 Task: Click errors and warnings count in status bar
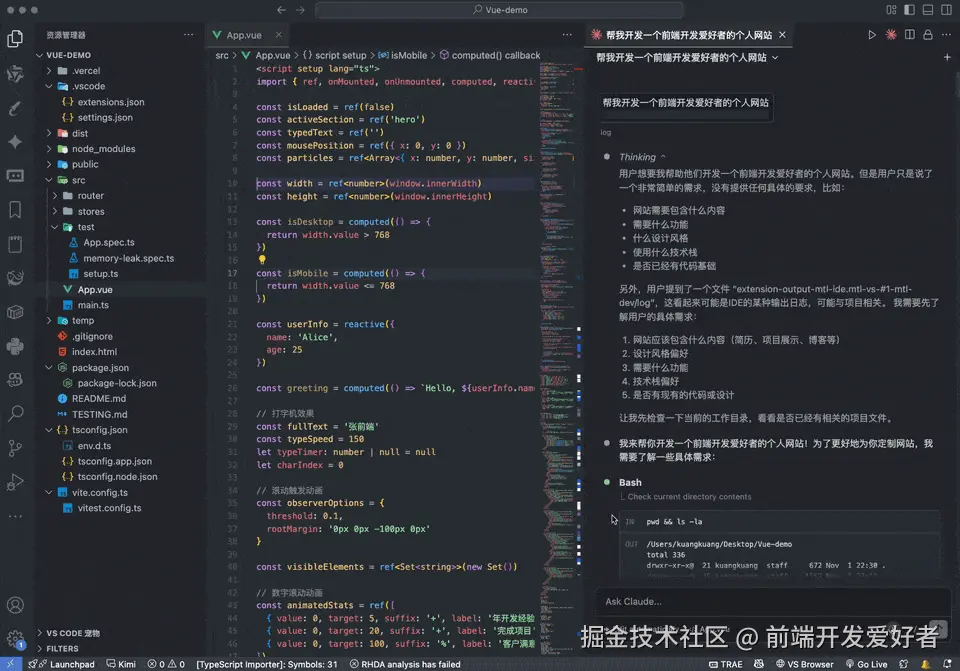[166, 664]
